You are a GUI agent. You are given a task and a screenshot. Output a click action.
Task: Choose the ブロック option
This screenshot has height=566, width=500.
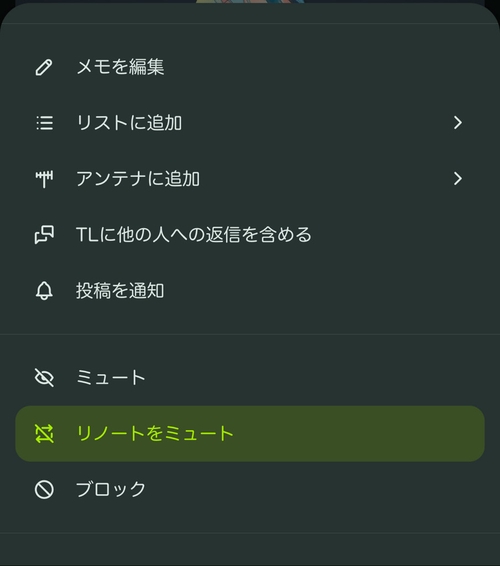(250, 489)
